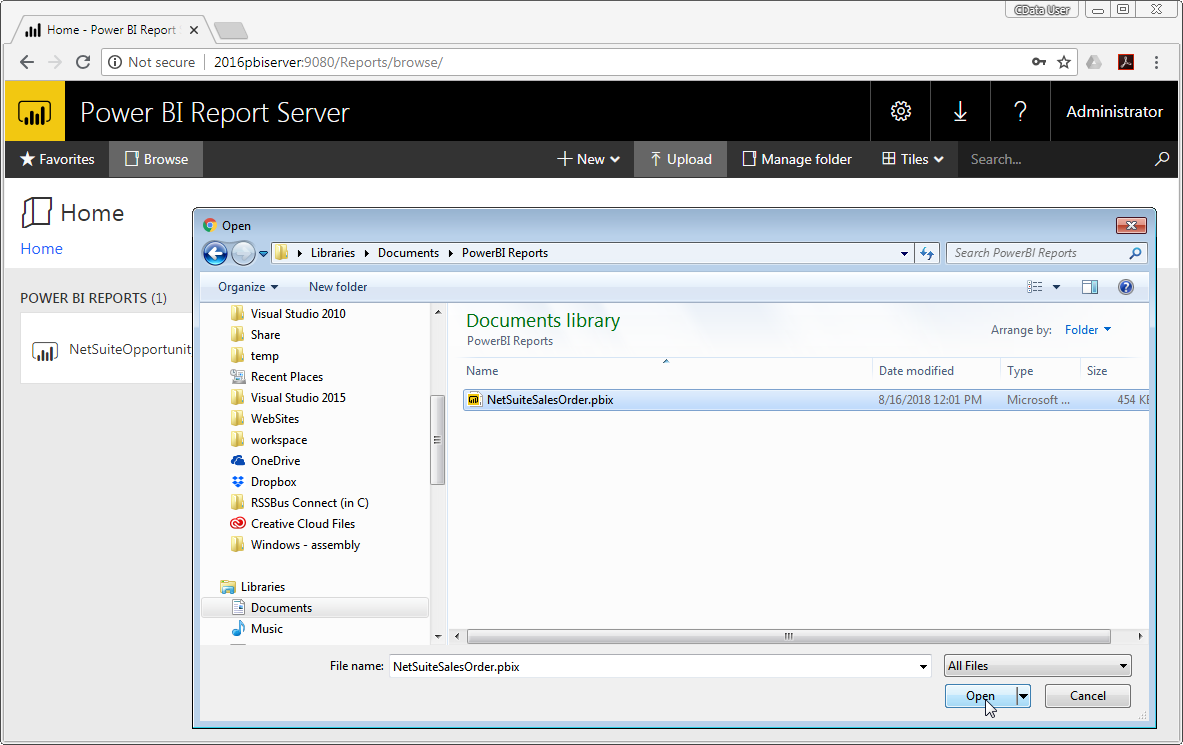Open the Tiles view dropdown

913,159
